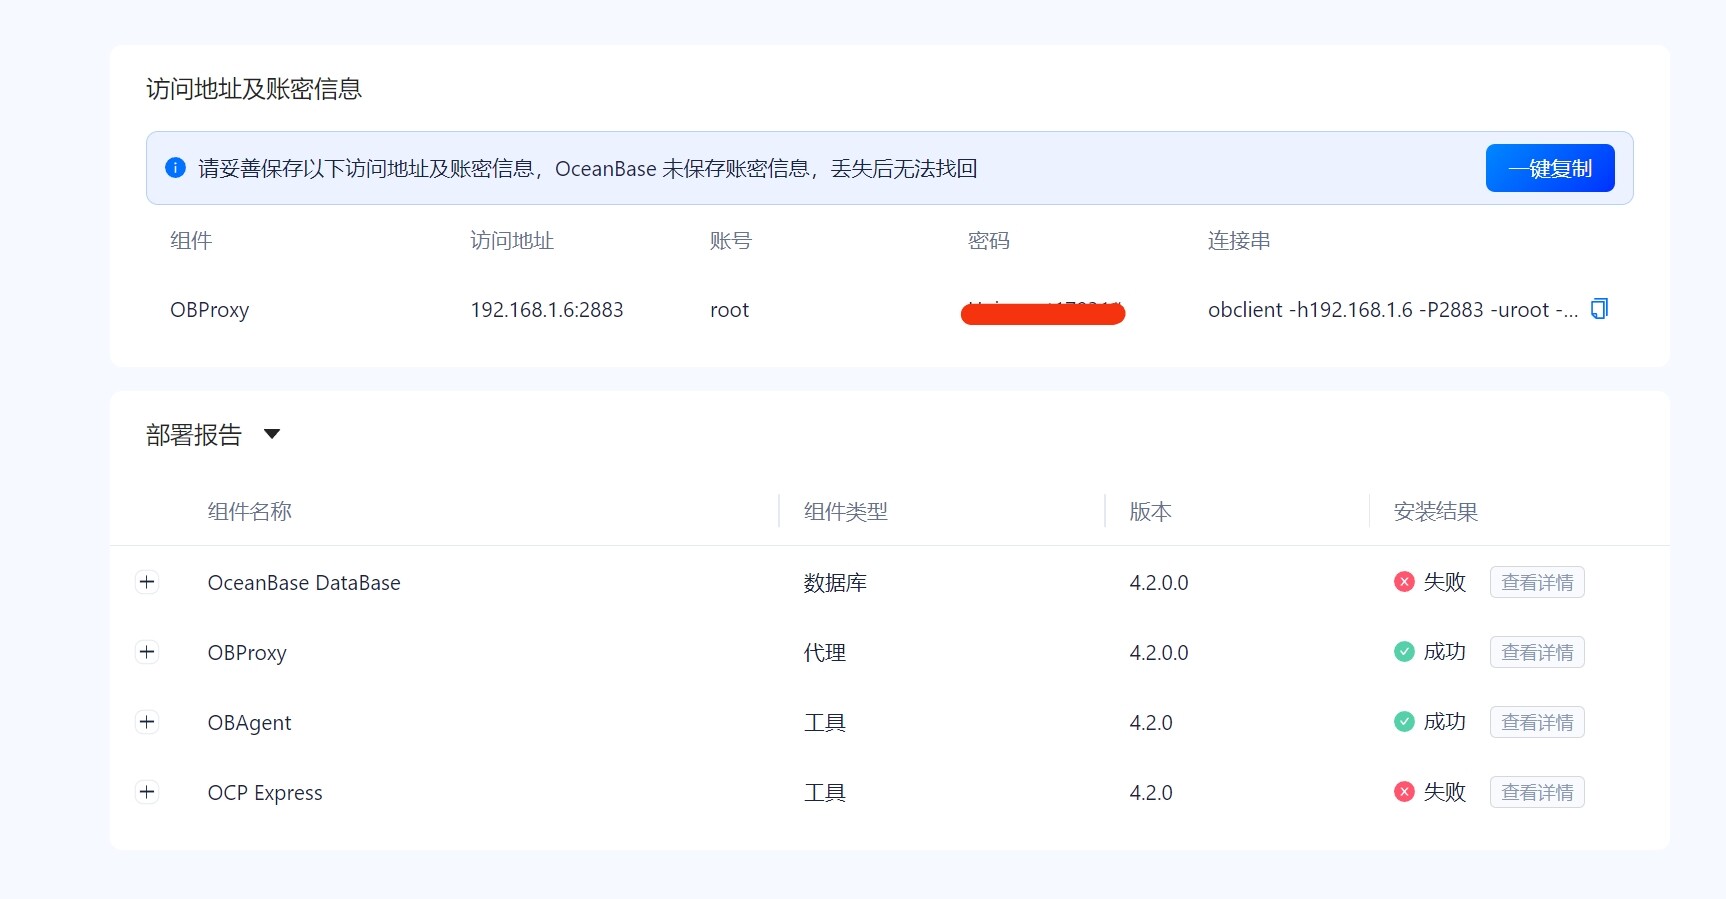The width and height of the screenshot is (1726, 899).
Task: Collapse the 部署报告 section arrow
Action: (272, 434)
